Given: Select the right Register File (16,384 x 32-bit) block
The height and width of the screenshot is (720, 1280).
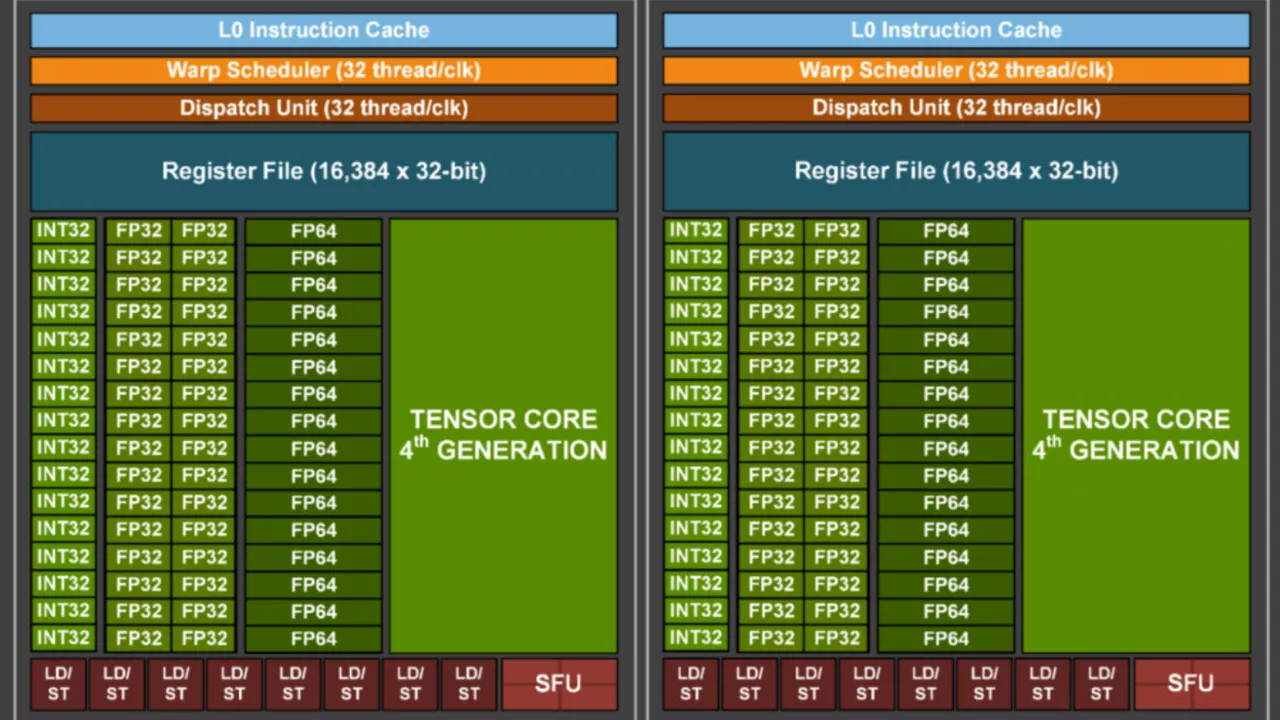Looking at the screenshot, I should click(956, 171).
